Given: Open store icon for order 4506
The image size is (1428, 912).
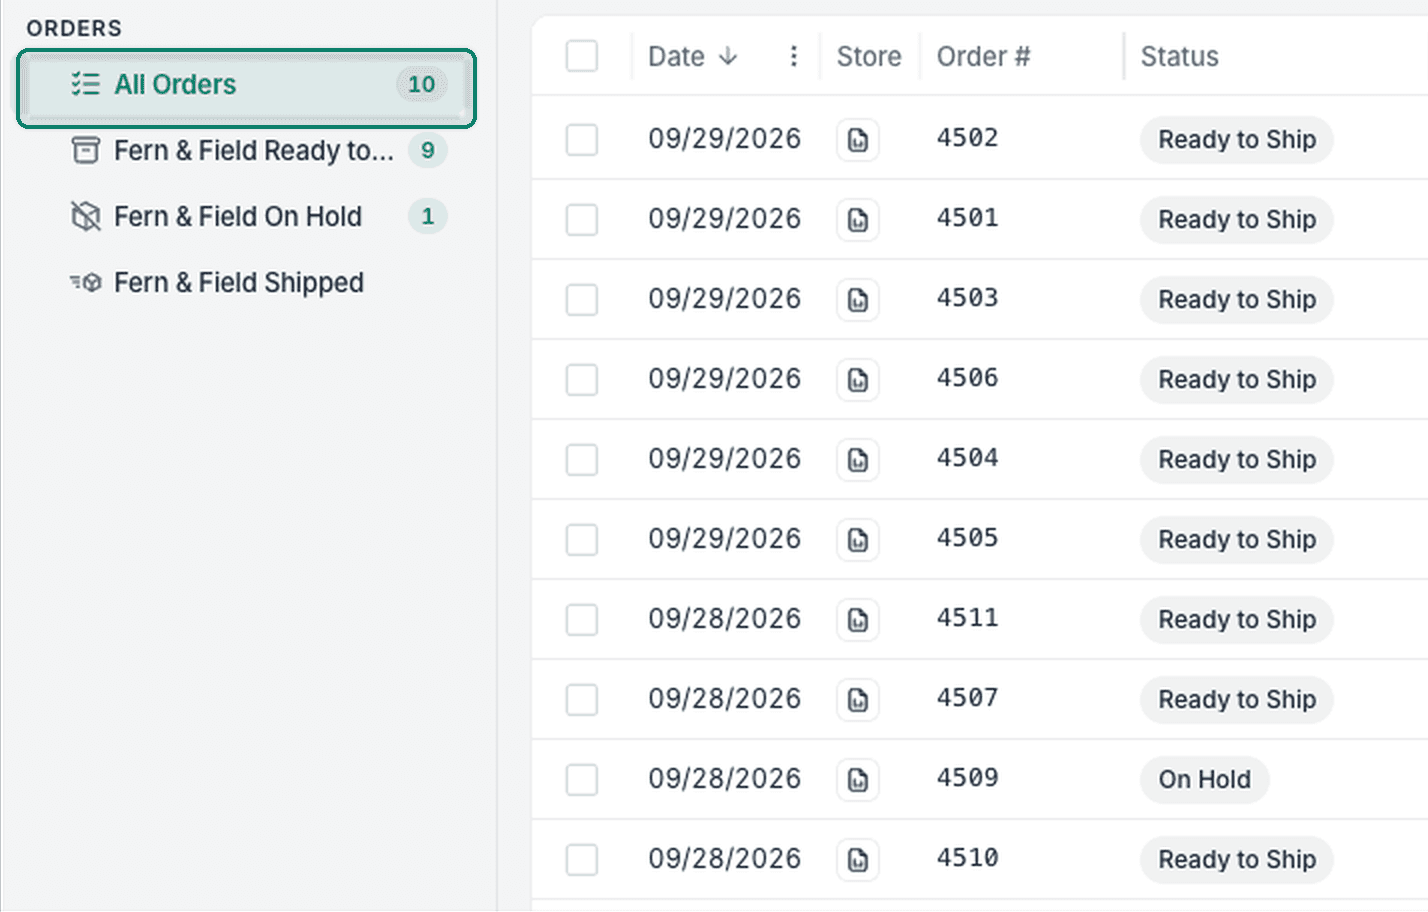Looking at the screenshot, I should (x=858, y=380).
